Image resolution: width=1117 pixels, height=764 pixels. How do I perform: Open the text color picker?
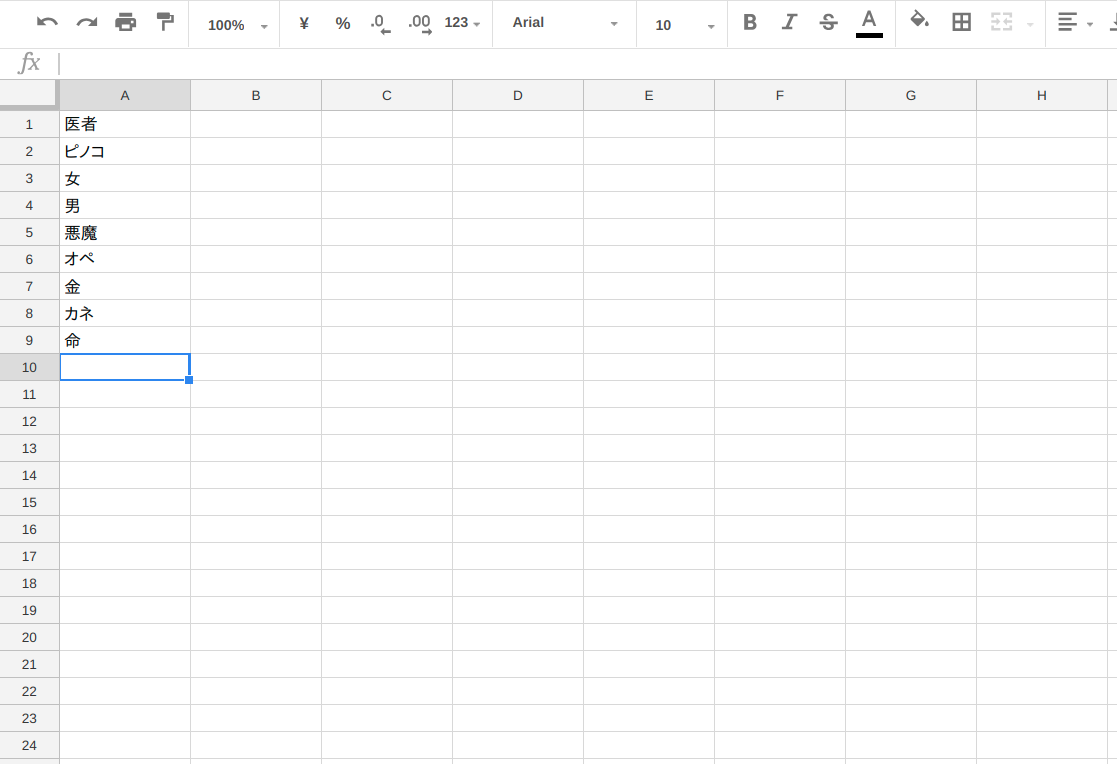(868, 23)
